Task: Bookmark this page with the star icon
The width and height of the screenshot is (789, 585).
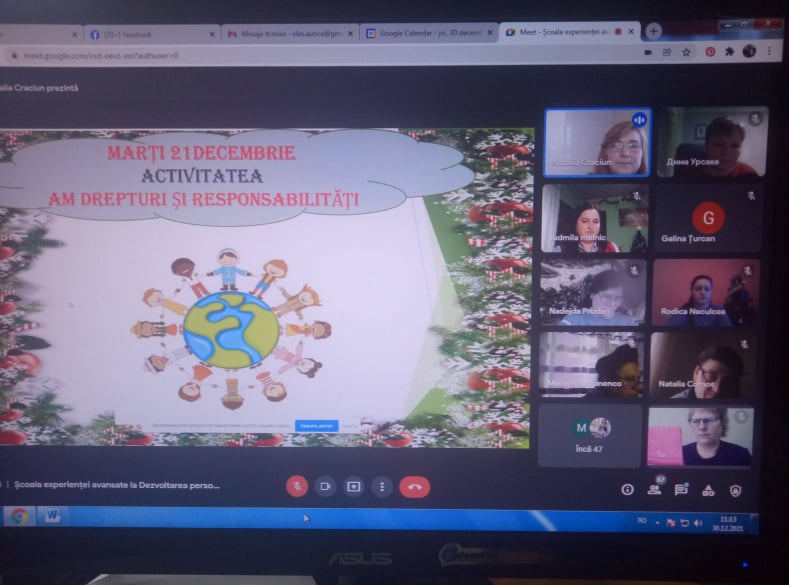Action: [x=686, y=52]
